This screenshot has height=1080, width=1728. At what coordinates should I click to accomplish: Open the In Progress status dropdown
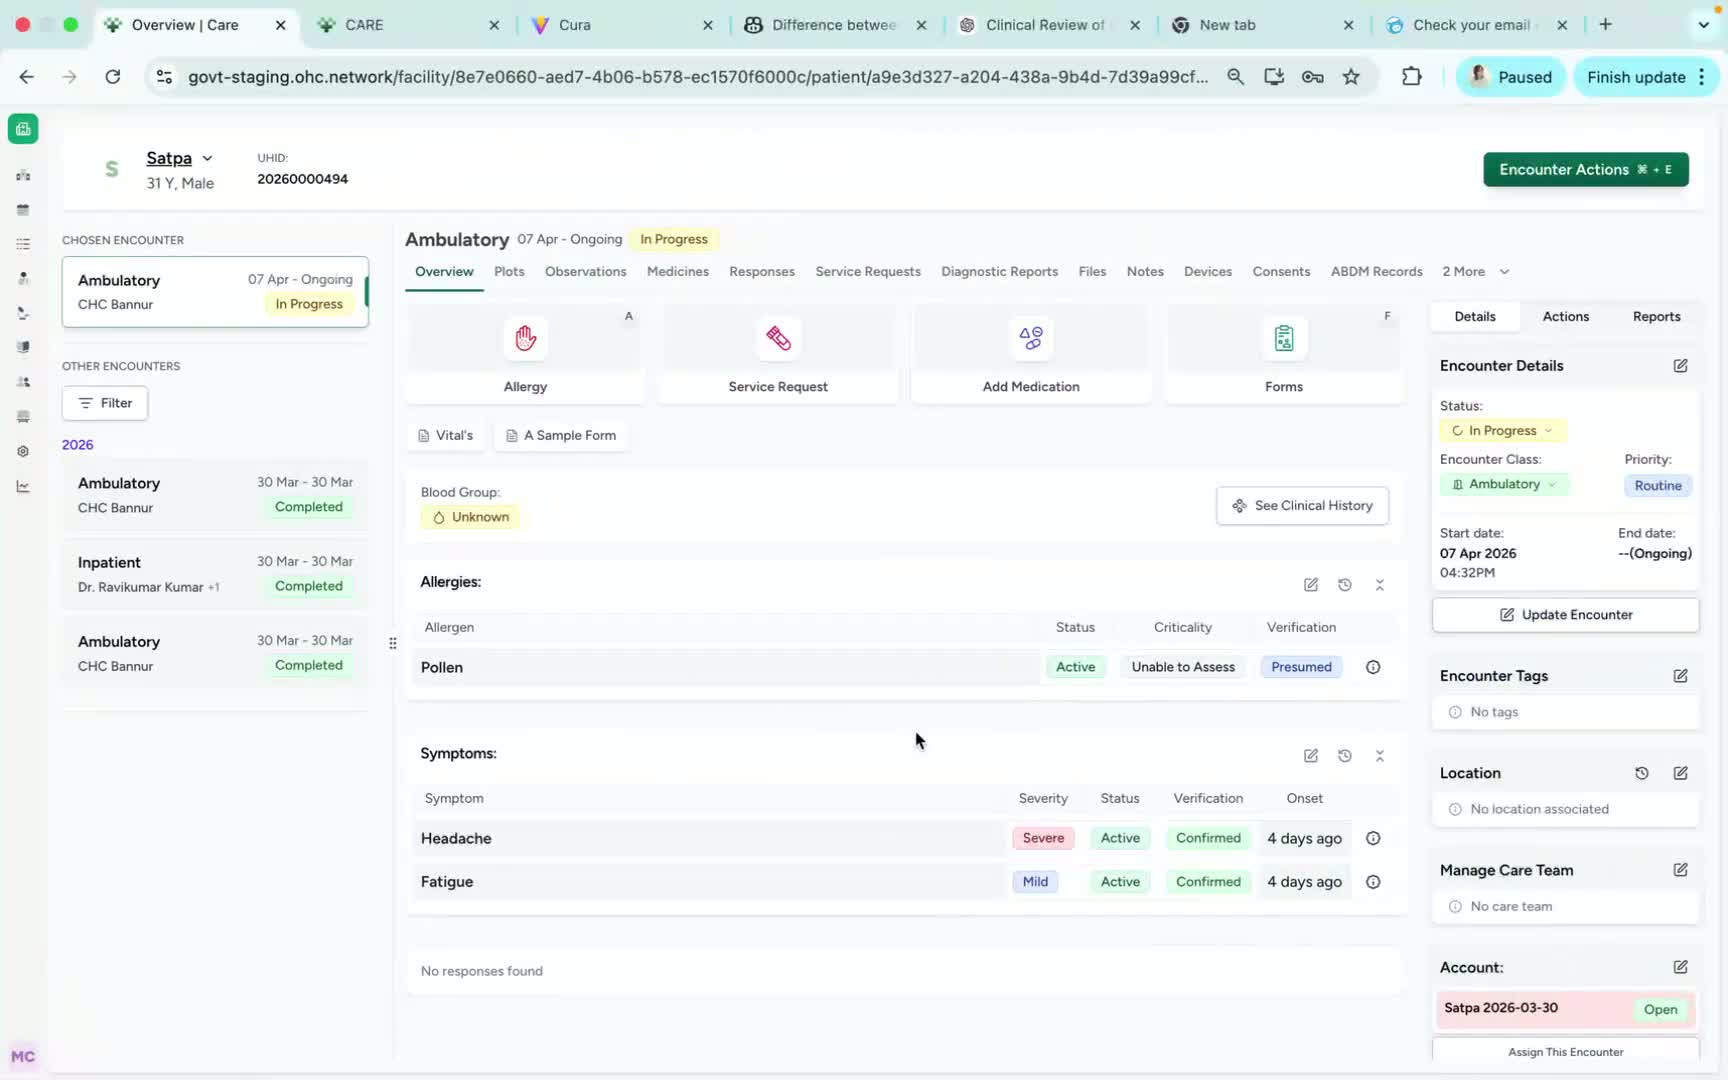(x=1503, y=431)
